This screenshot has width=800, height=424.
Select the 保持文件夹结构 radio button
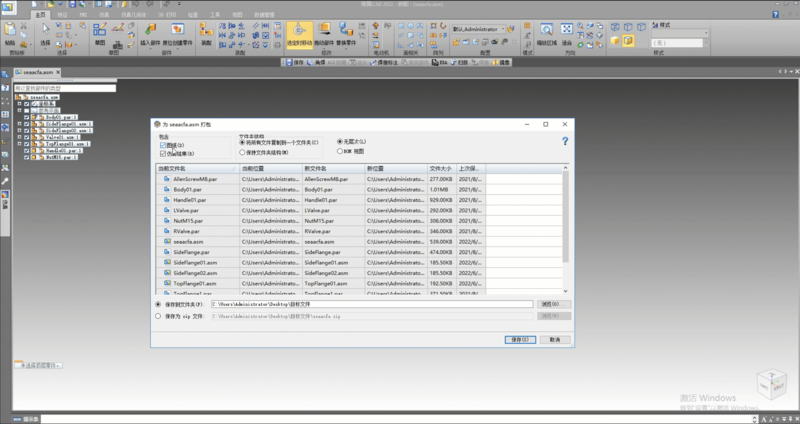[243, 152]
